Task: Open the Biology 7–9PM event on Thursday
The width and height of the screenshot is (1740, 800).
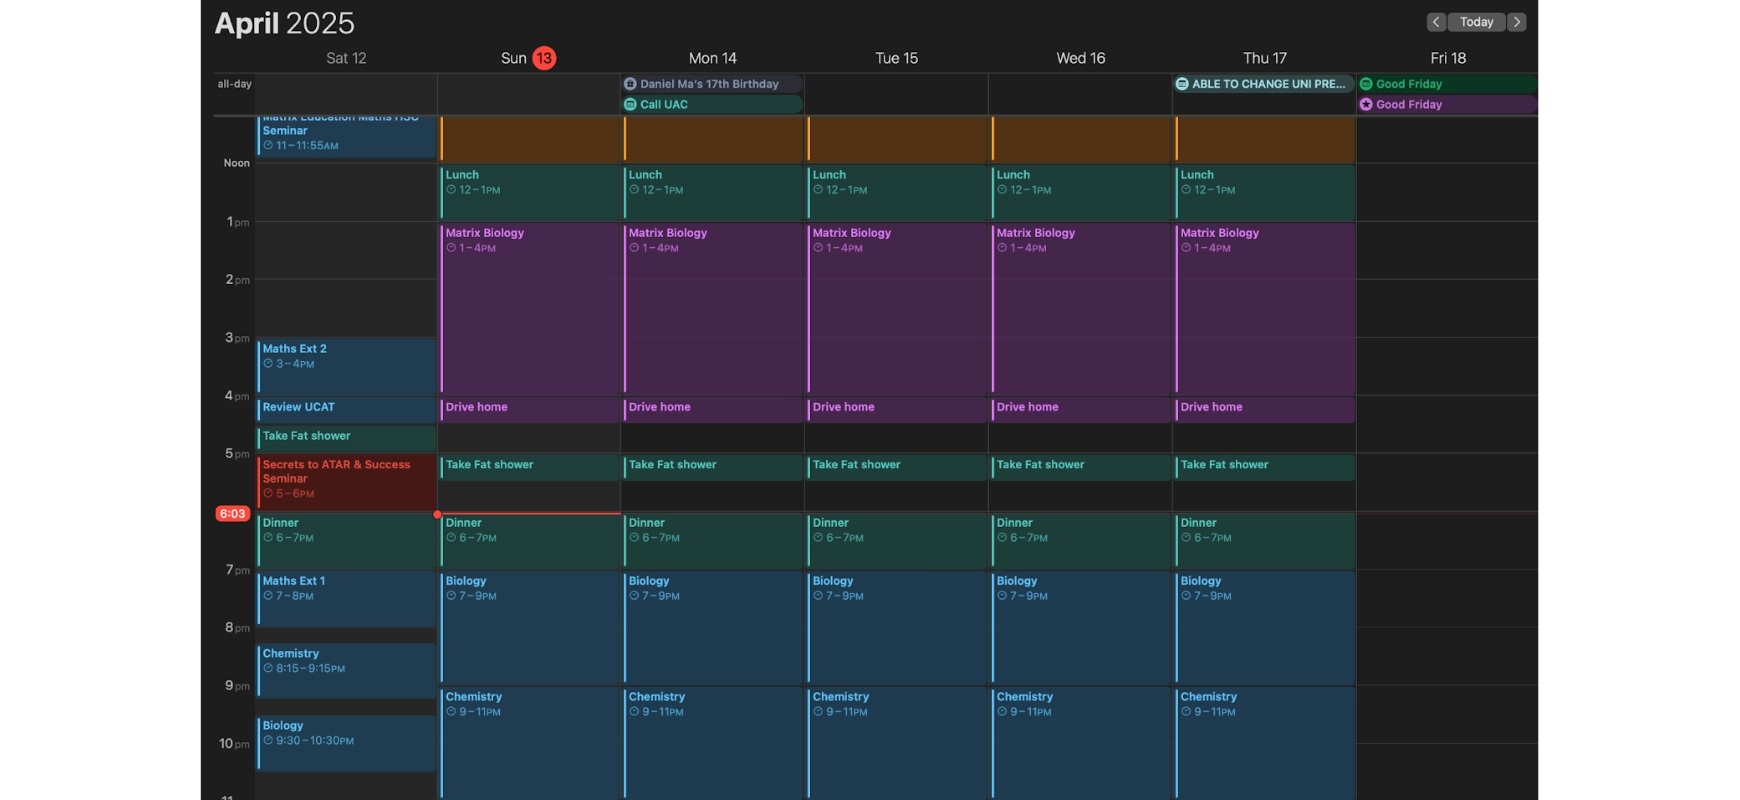Action: pyautogui.click(x=1265, y=627)
